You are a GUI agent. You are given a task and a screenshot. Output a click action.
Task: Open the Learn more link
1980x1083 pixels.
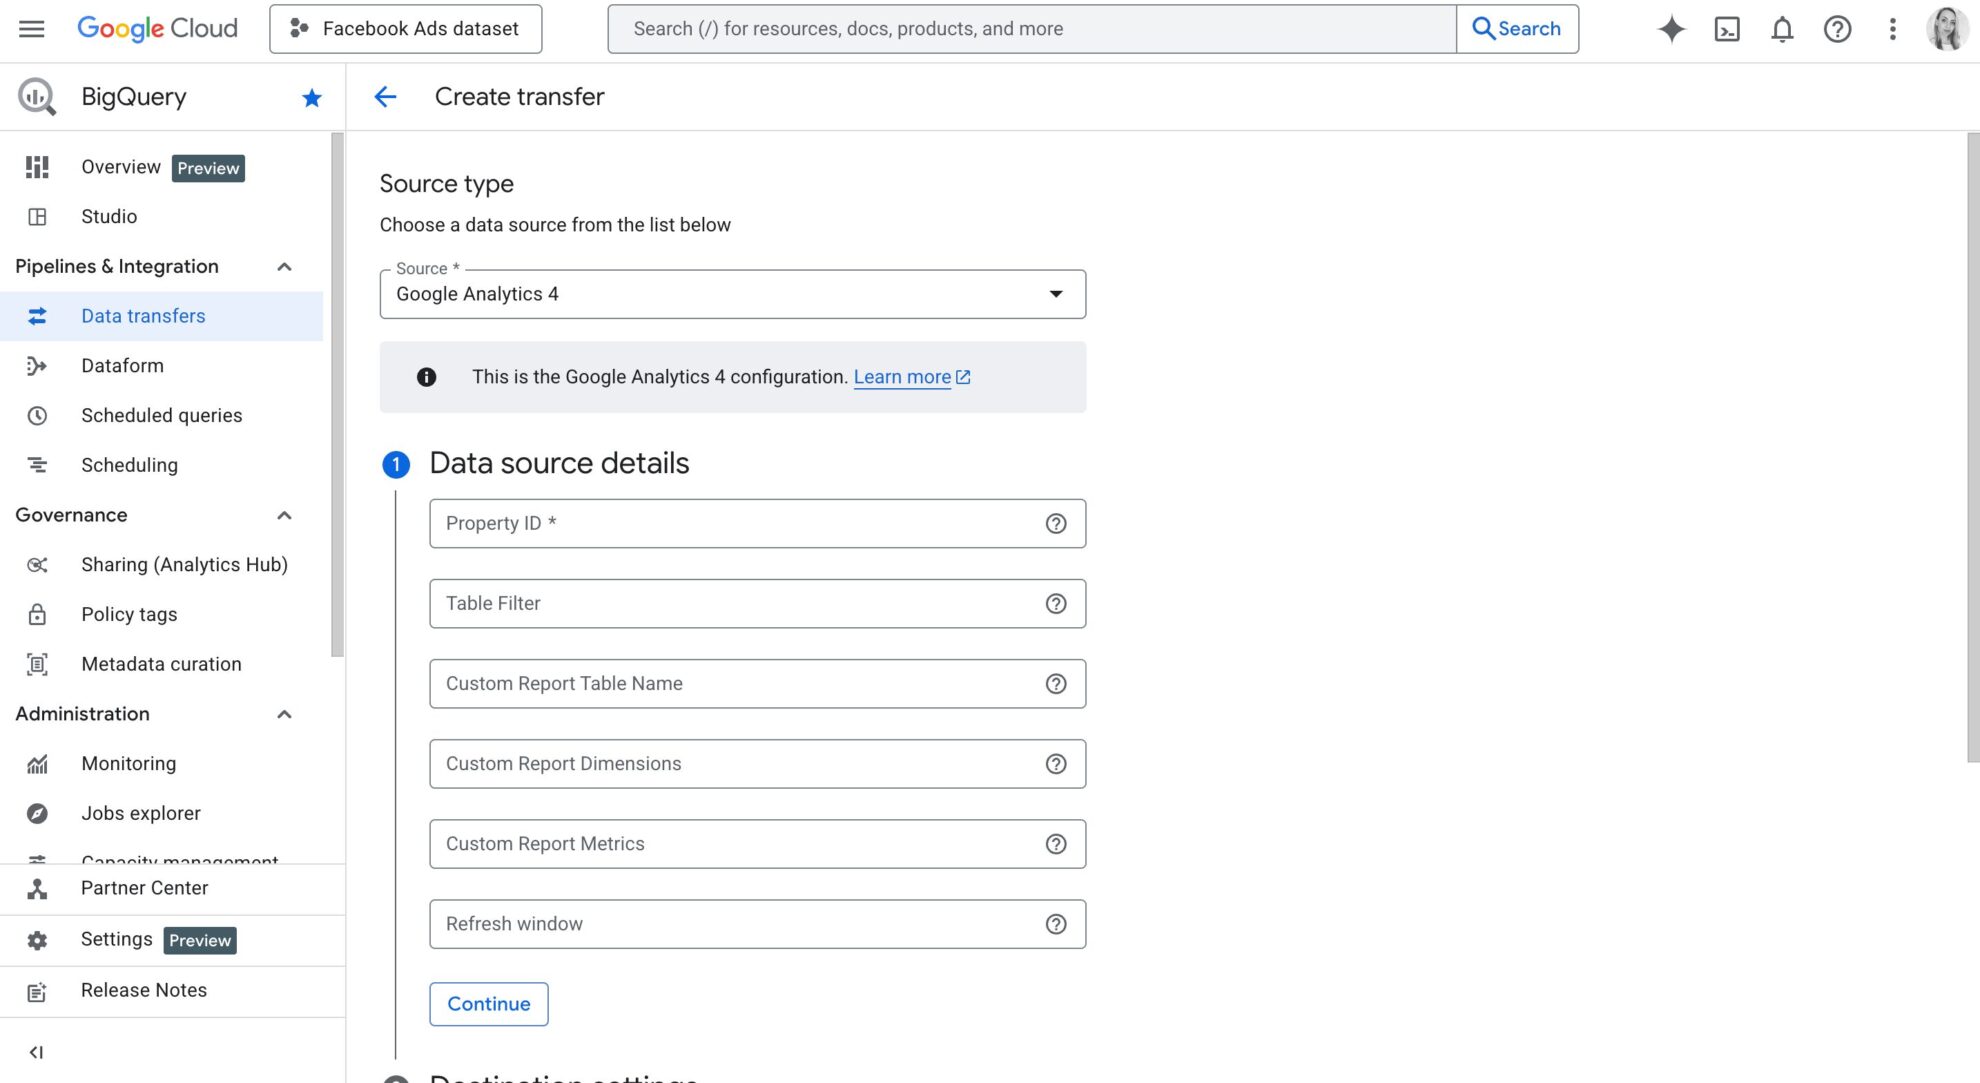coord(911,377)
